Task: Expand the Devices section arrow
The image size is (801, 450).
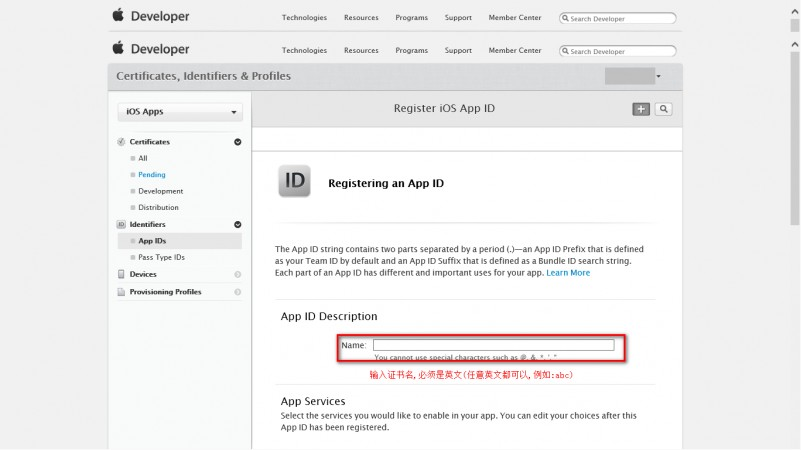Action: 238,275
